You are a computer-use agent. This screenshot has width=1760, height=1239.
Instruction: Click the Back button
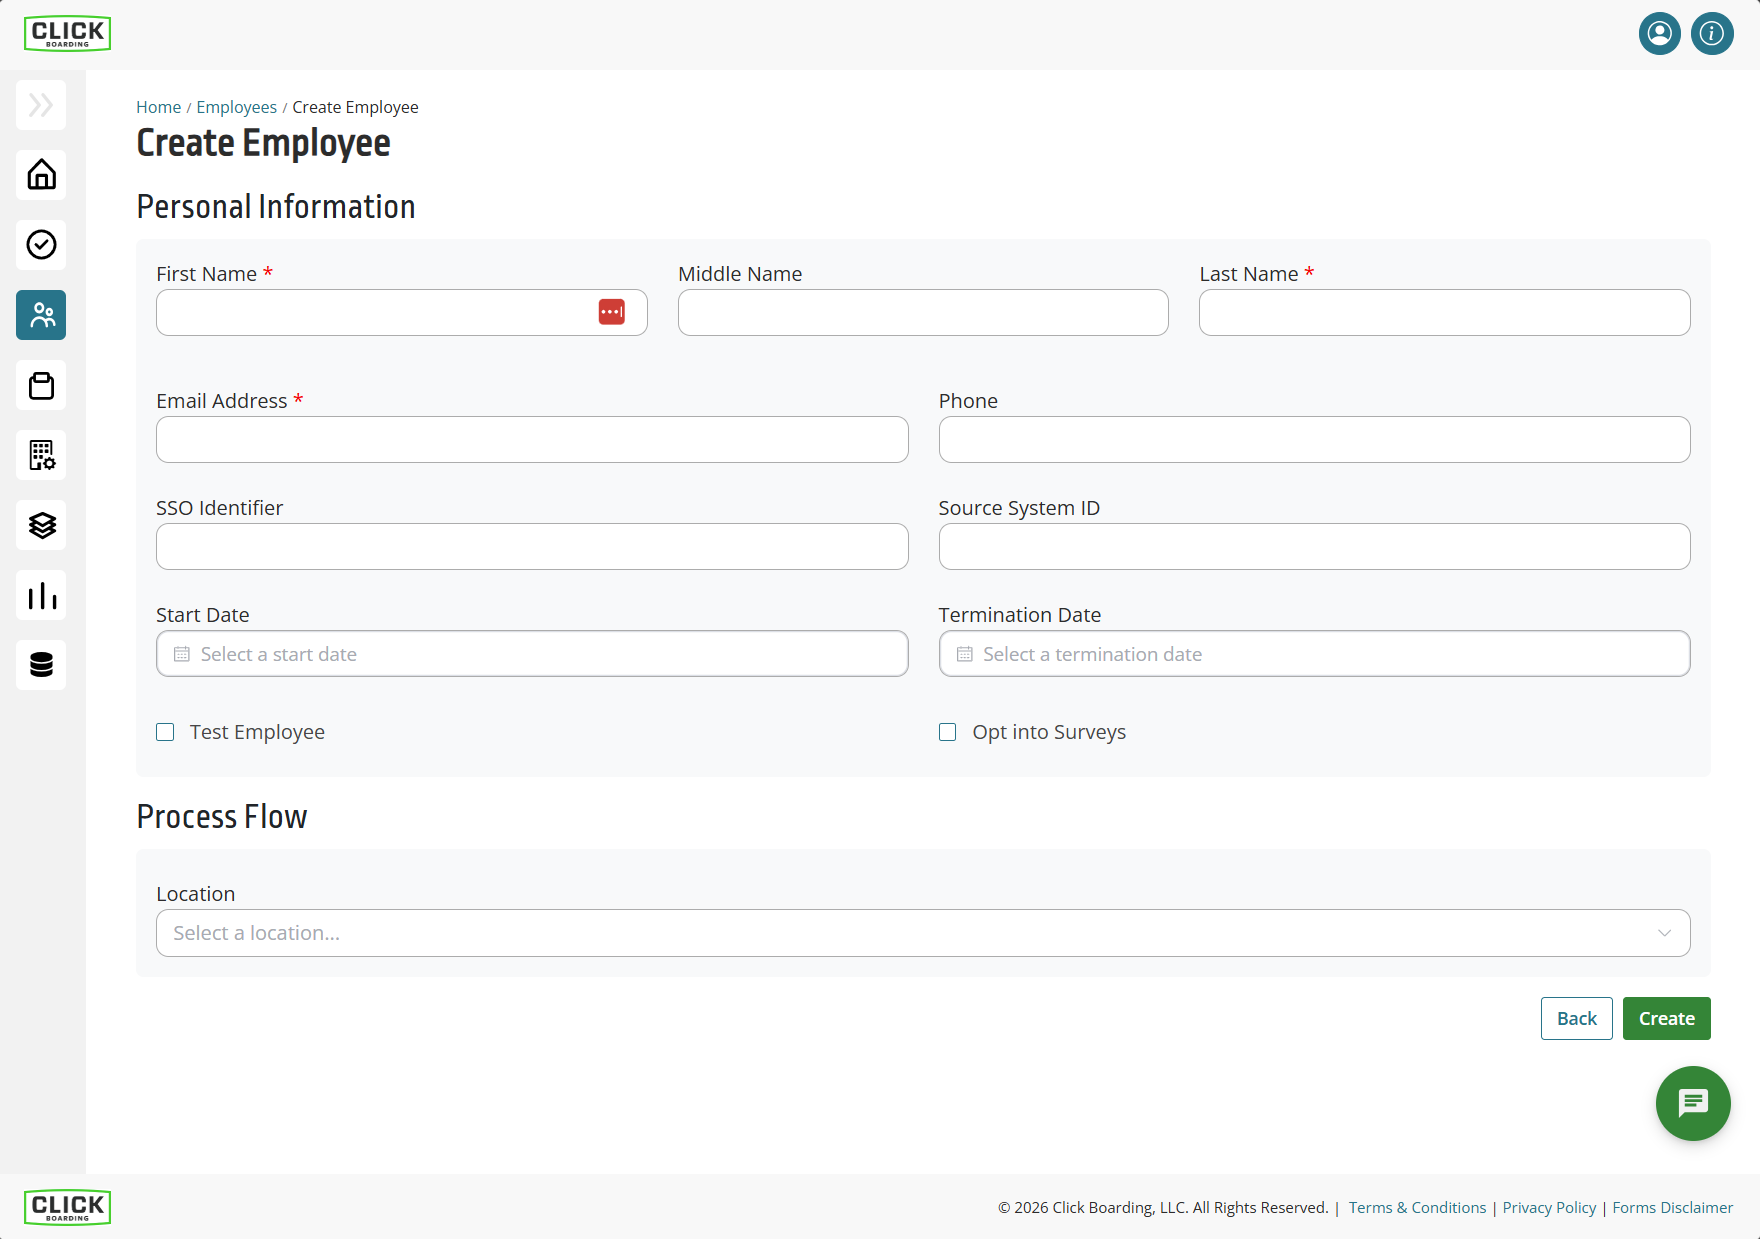[1576, 1018]
